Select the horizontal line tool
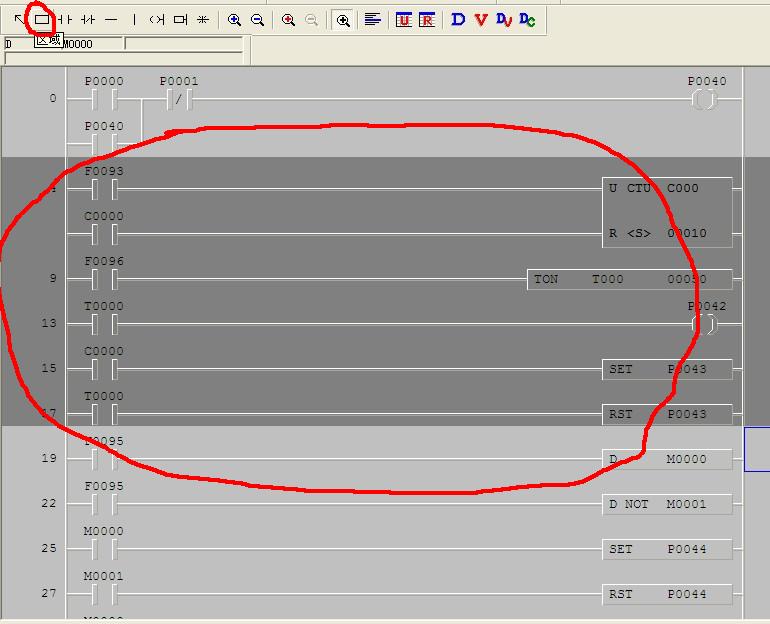 [x=111, y=19]
